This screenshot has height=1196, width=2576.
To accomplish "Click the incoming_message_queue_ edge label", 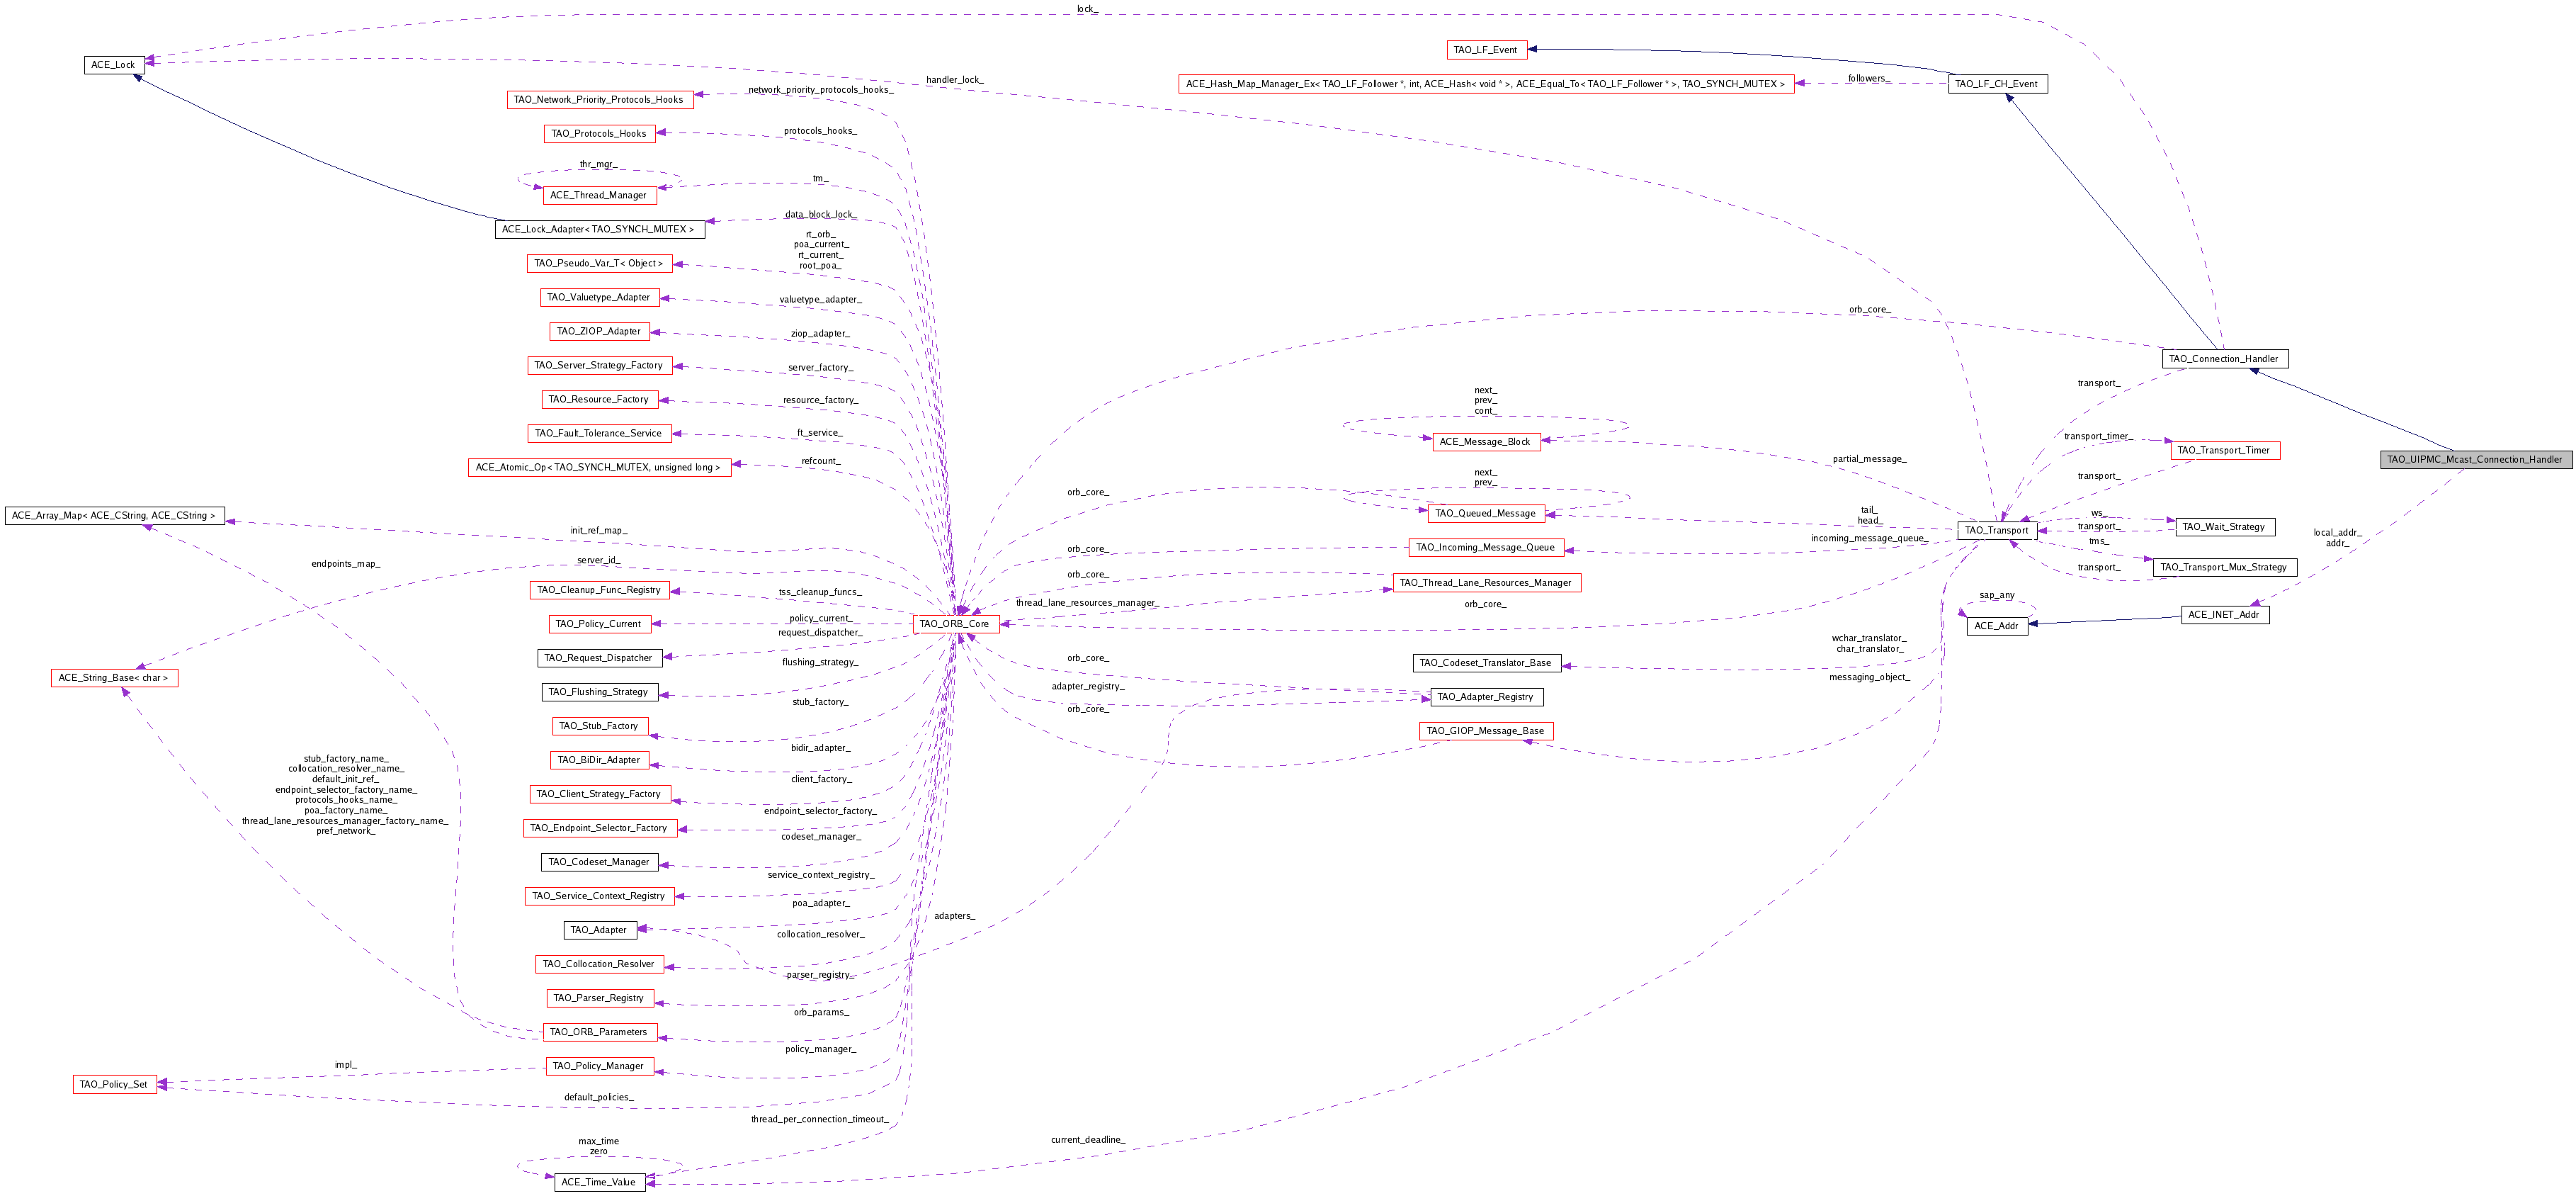I will coord(1869,538).
